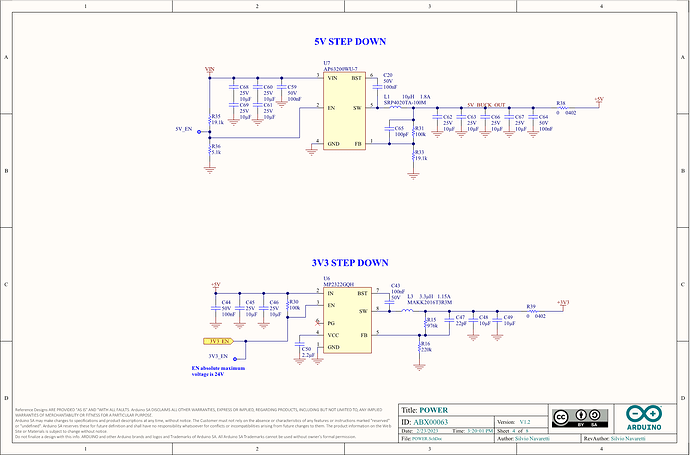Select inductor L3 coil symbol
This screenshot has width=690, height=455.
[407, 311]
